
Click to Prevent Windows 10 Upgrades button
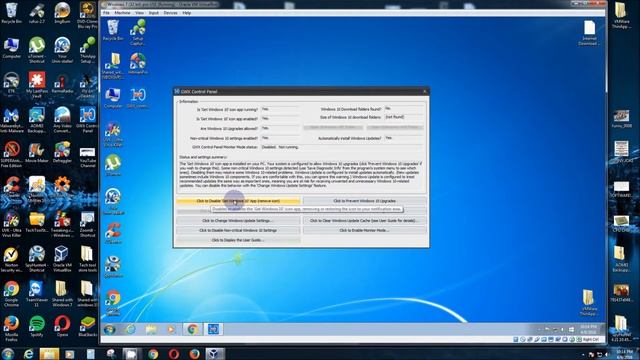tap(364, 201)
